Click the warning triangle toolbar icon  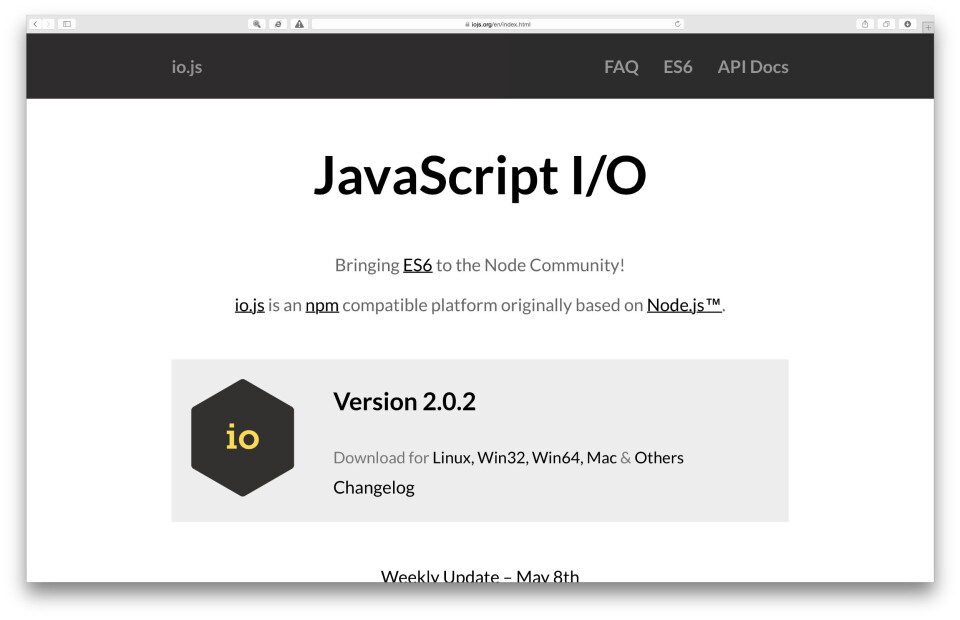pyautogui.click(x=299, y=24)
